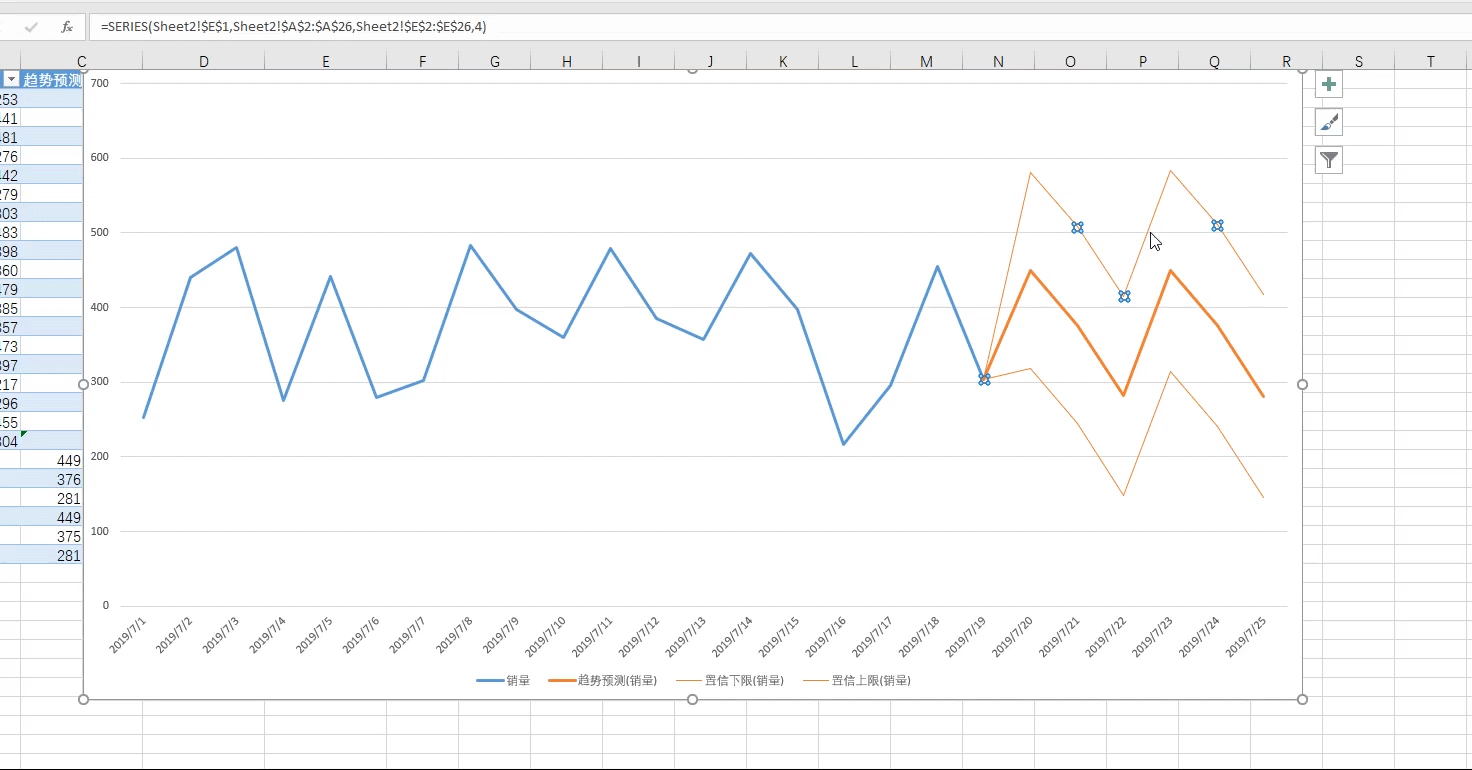Viewport: 1472px width, 770px height.
Task: Click the 2019/7/25 date axis label
Action: pos(1248,636)
